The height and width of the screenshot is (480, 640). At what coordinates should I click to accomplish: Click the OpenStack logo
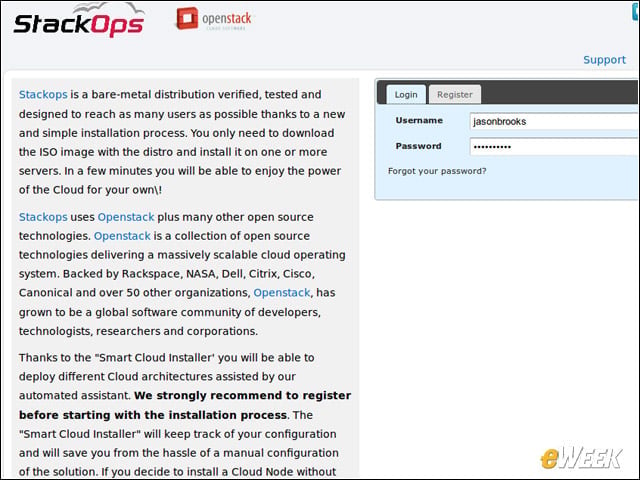tap(214, 19)
